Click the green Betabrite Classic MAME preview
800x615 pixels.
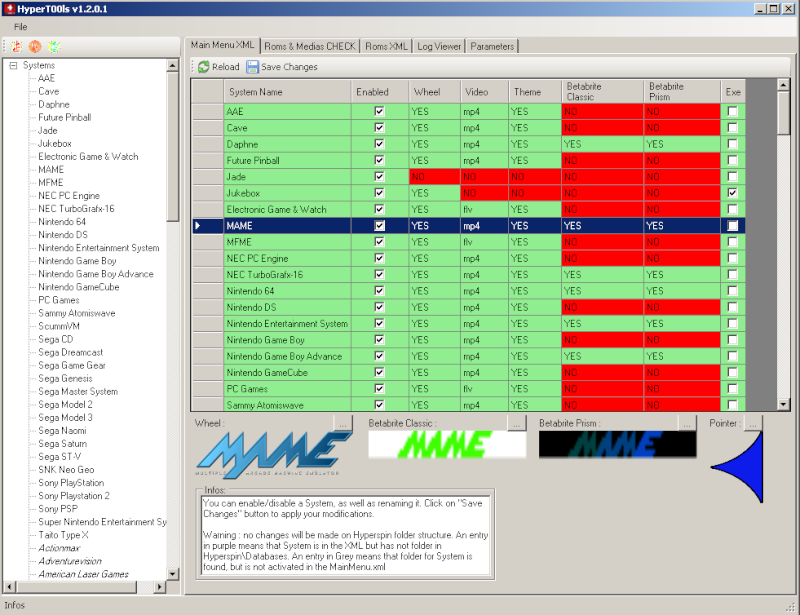click(x=447, y=444)
